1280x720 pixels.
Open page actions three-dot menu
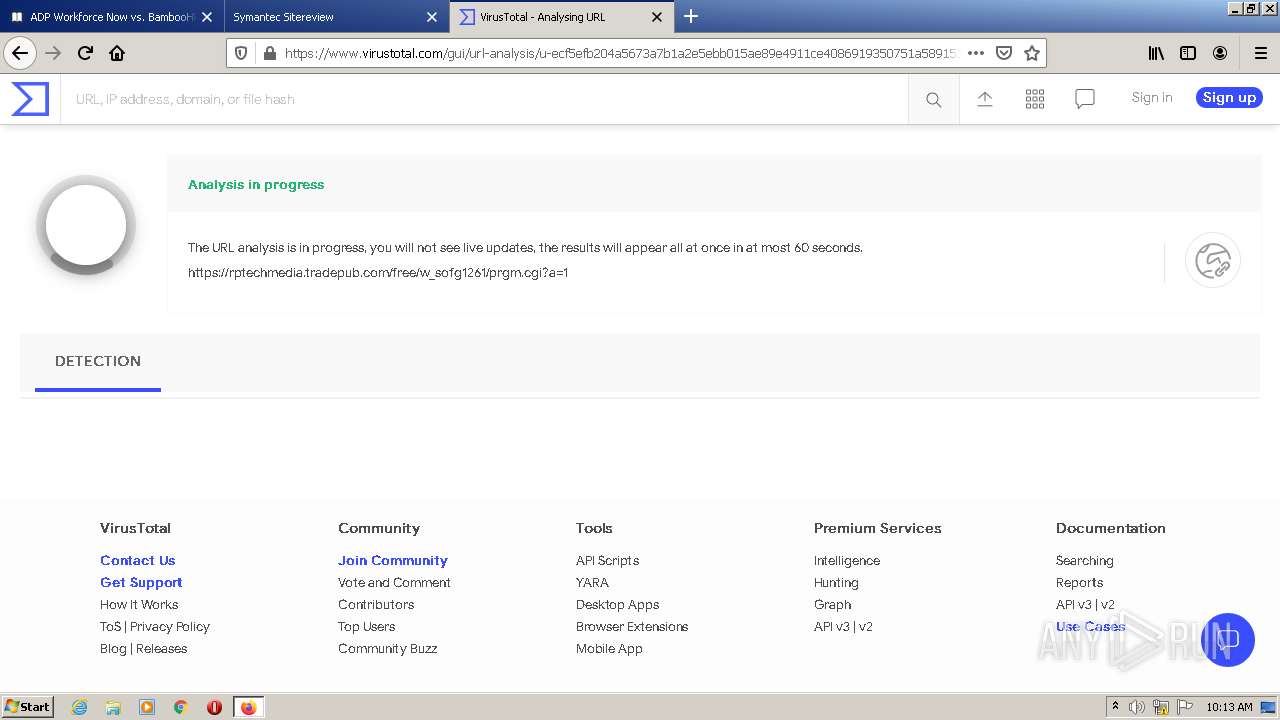pyautogui.click(x=976, y=53)
